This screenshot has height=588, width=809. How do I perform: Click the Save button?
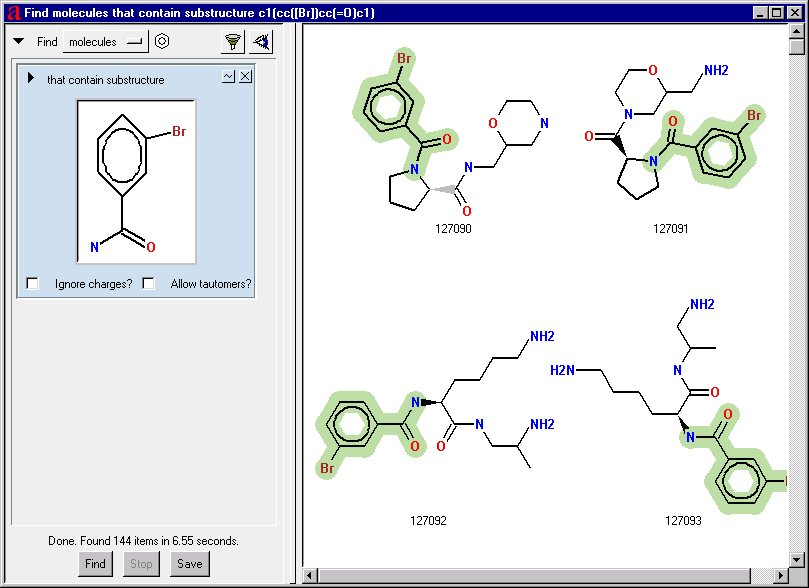point(190,563)
